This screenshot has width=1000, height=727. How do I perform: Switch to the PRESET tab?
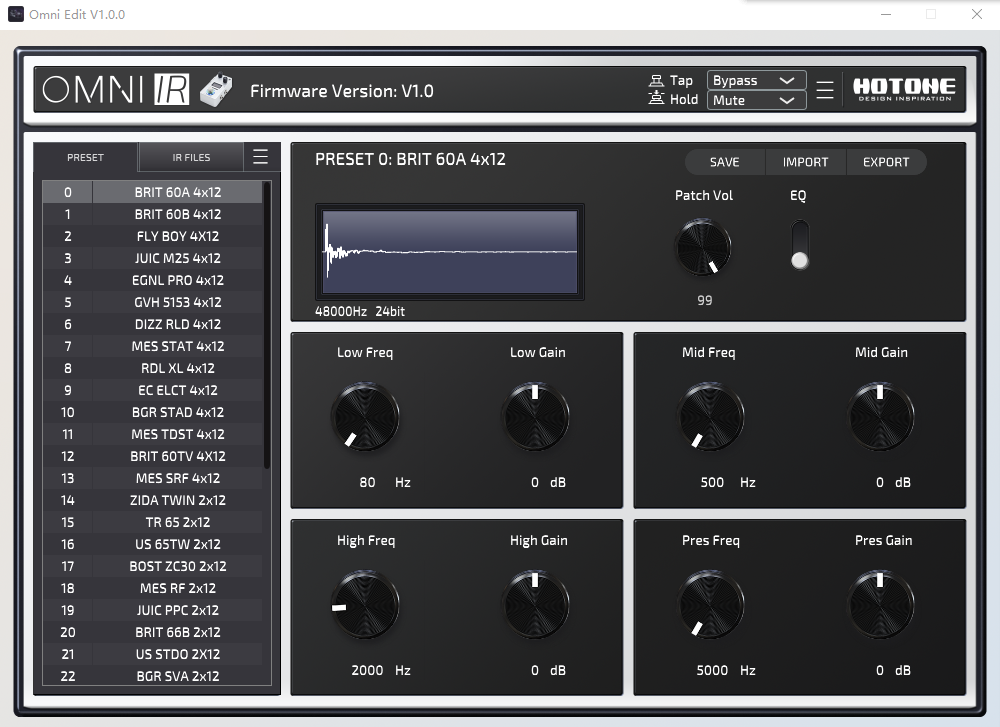click(x=85, y=158)
